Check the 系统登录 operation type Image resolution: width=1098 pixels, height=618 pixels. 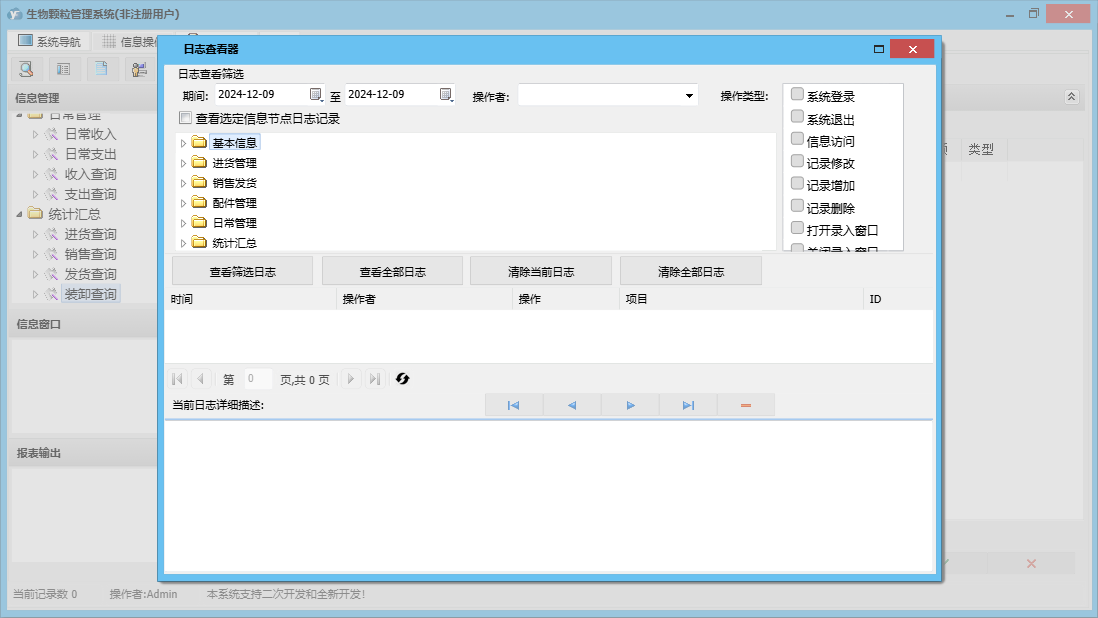pos(797,94)
